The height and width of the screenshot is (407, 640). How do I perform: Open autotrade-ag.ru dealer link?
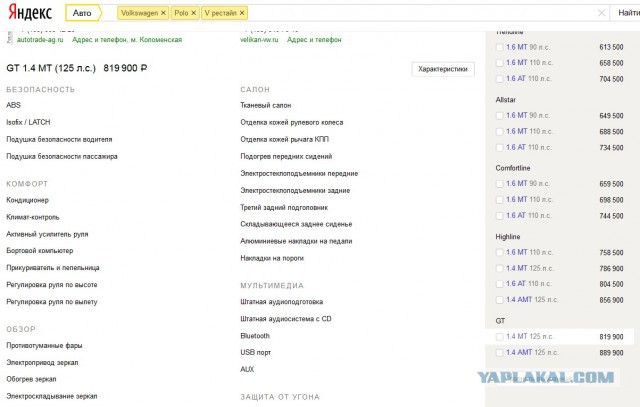[x=40, y=40]
